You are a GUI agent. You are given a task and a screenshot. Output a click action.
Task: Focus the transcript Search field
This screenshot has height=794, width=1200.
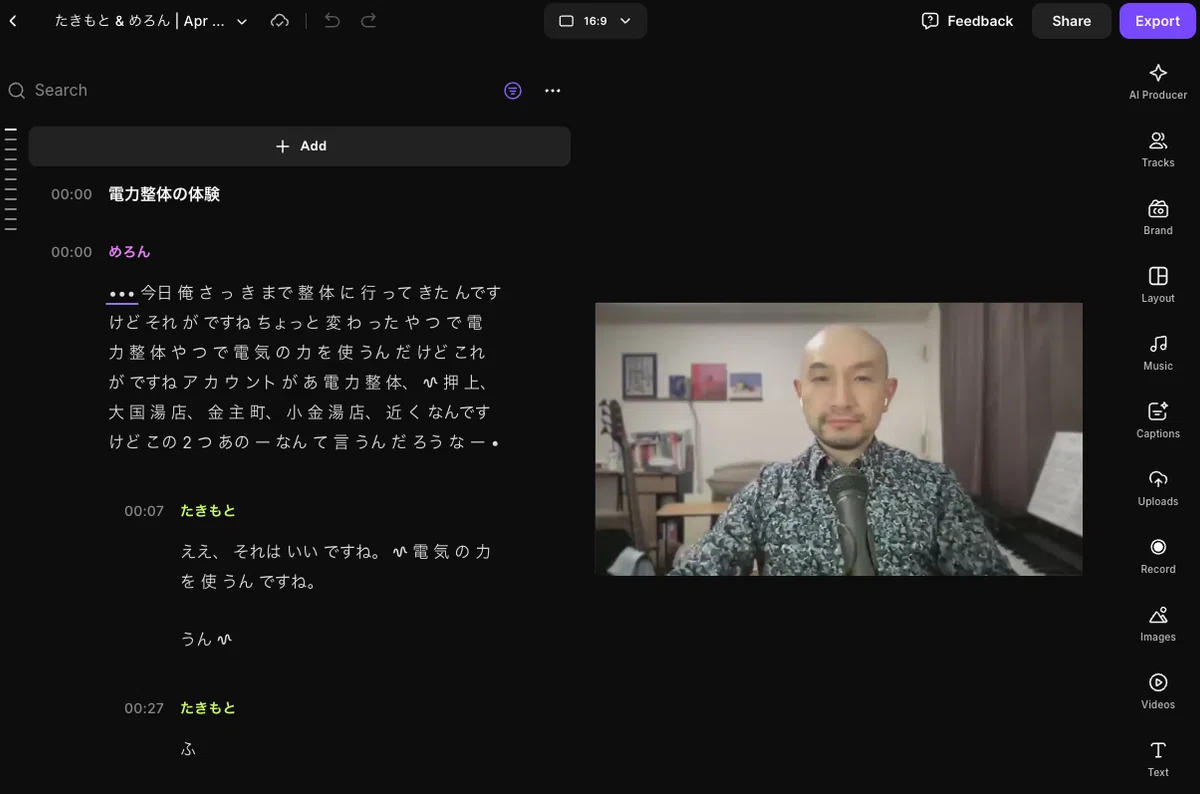pyautogui.click(x=250, y=90)
